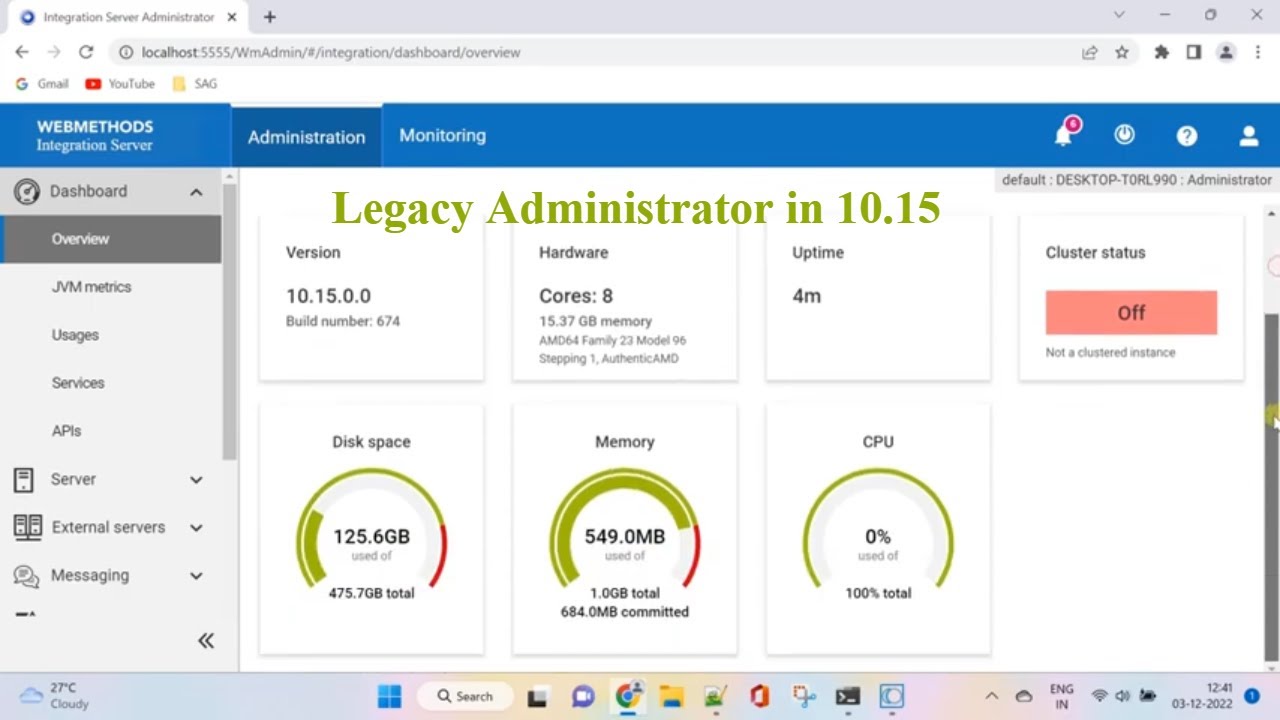Open the tab search dropdown in Chrome
Viewport: 1280px width, 720px height.
pos(1119,15)
